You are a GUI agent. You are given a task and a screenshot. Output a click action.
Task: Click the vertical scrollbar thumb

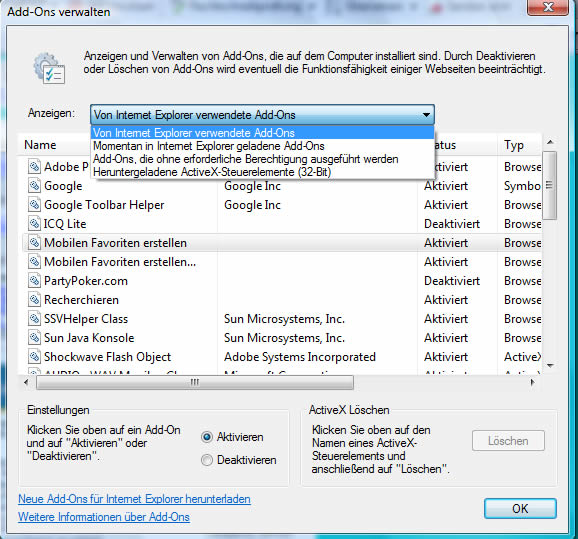(x=550, y=185)
